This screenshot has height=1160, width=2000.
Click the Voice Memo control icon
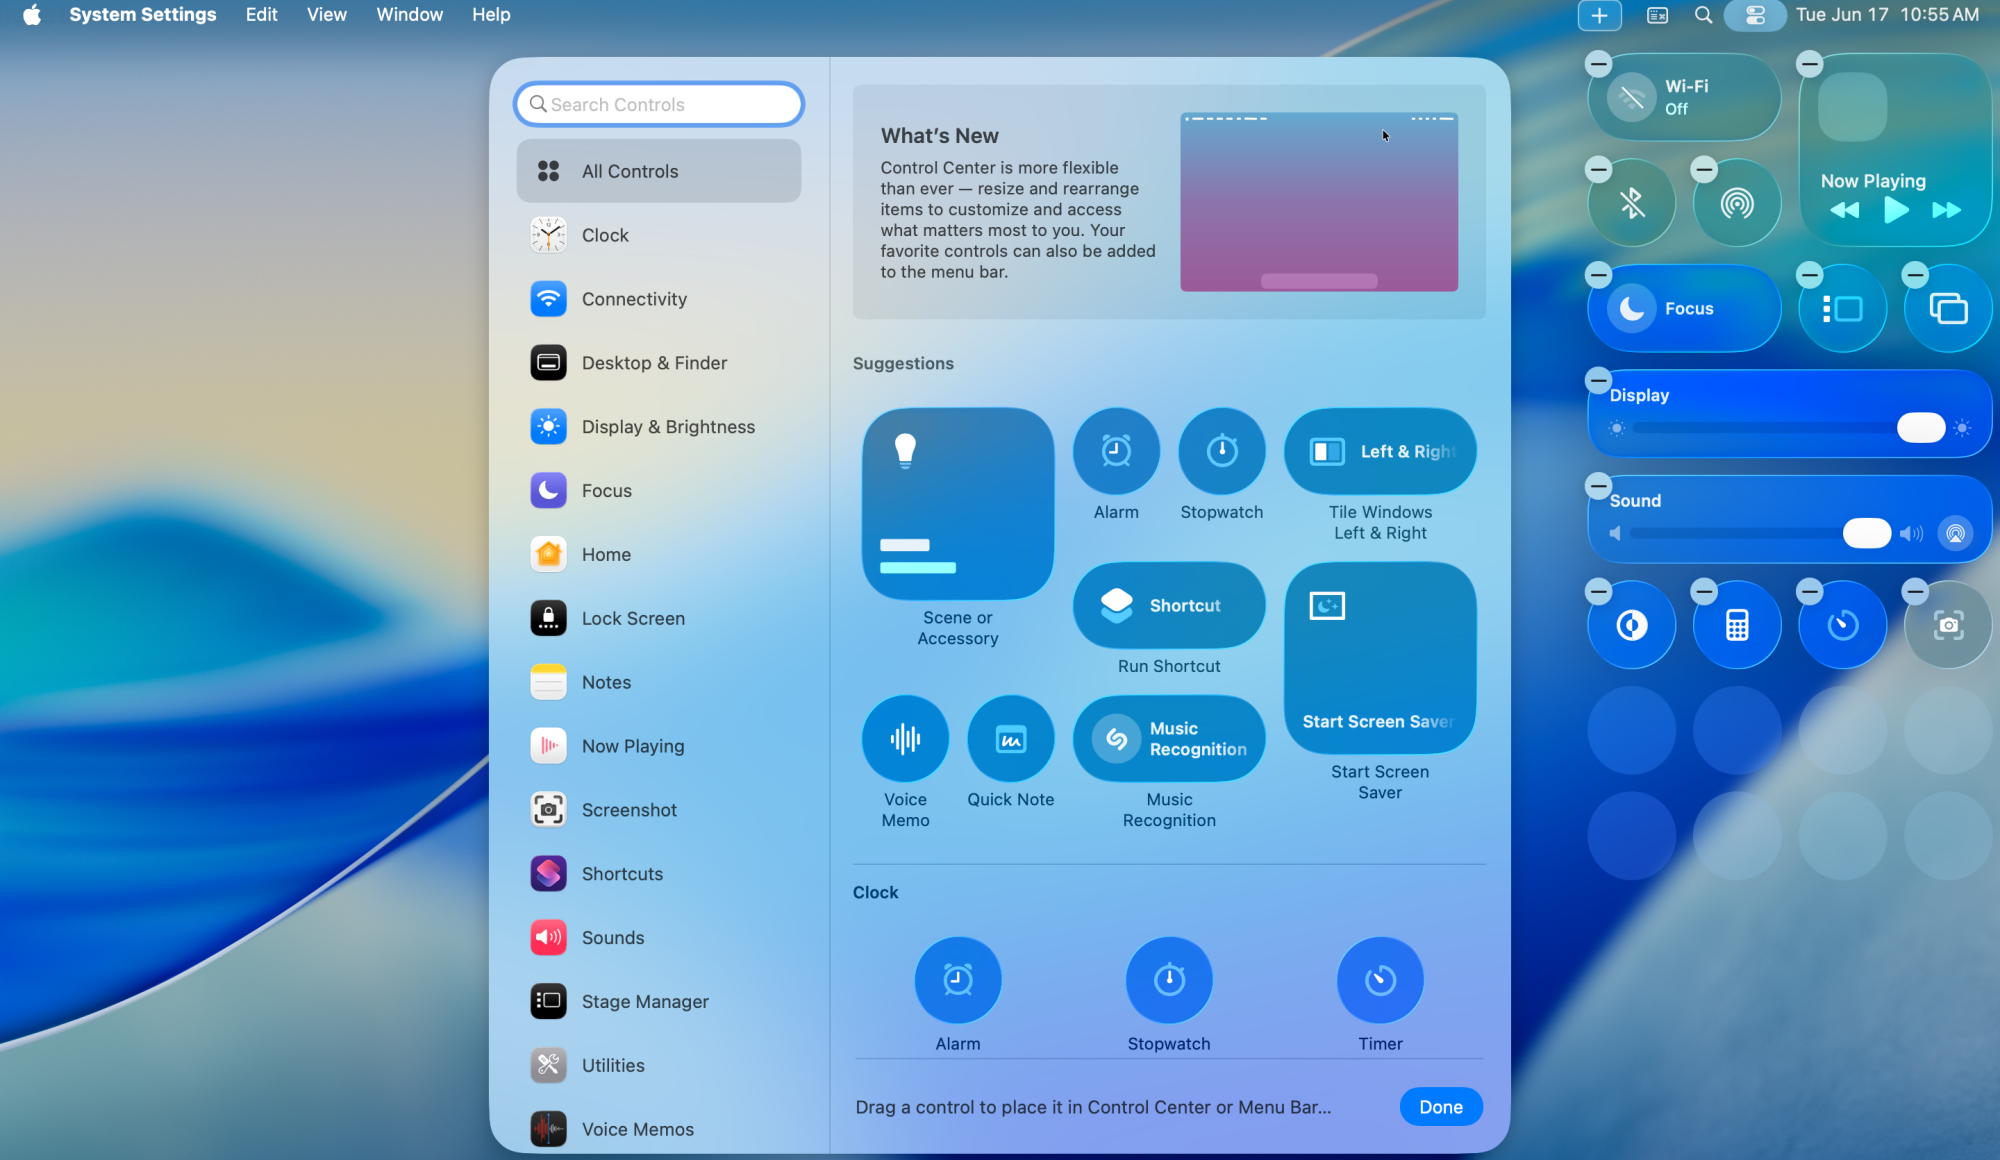tap(905, 739)
